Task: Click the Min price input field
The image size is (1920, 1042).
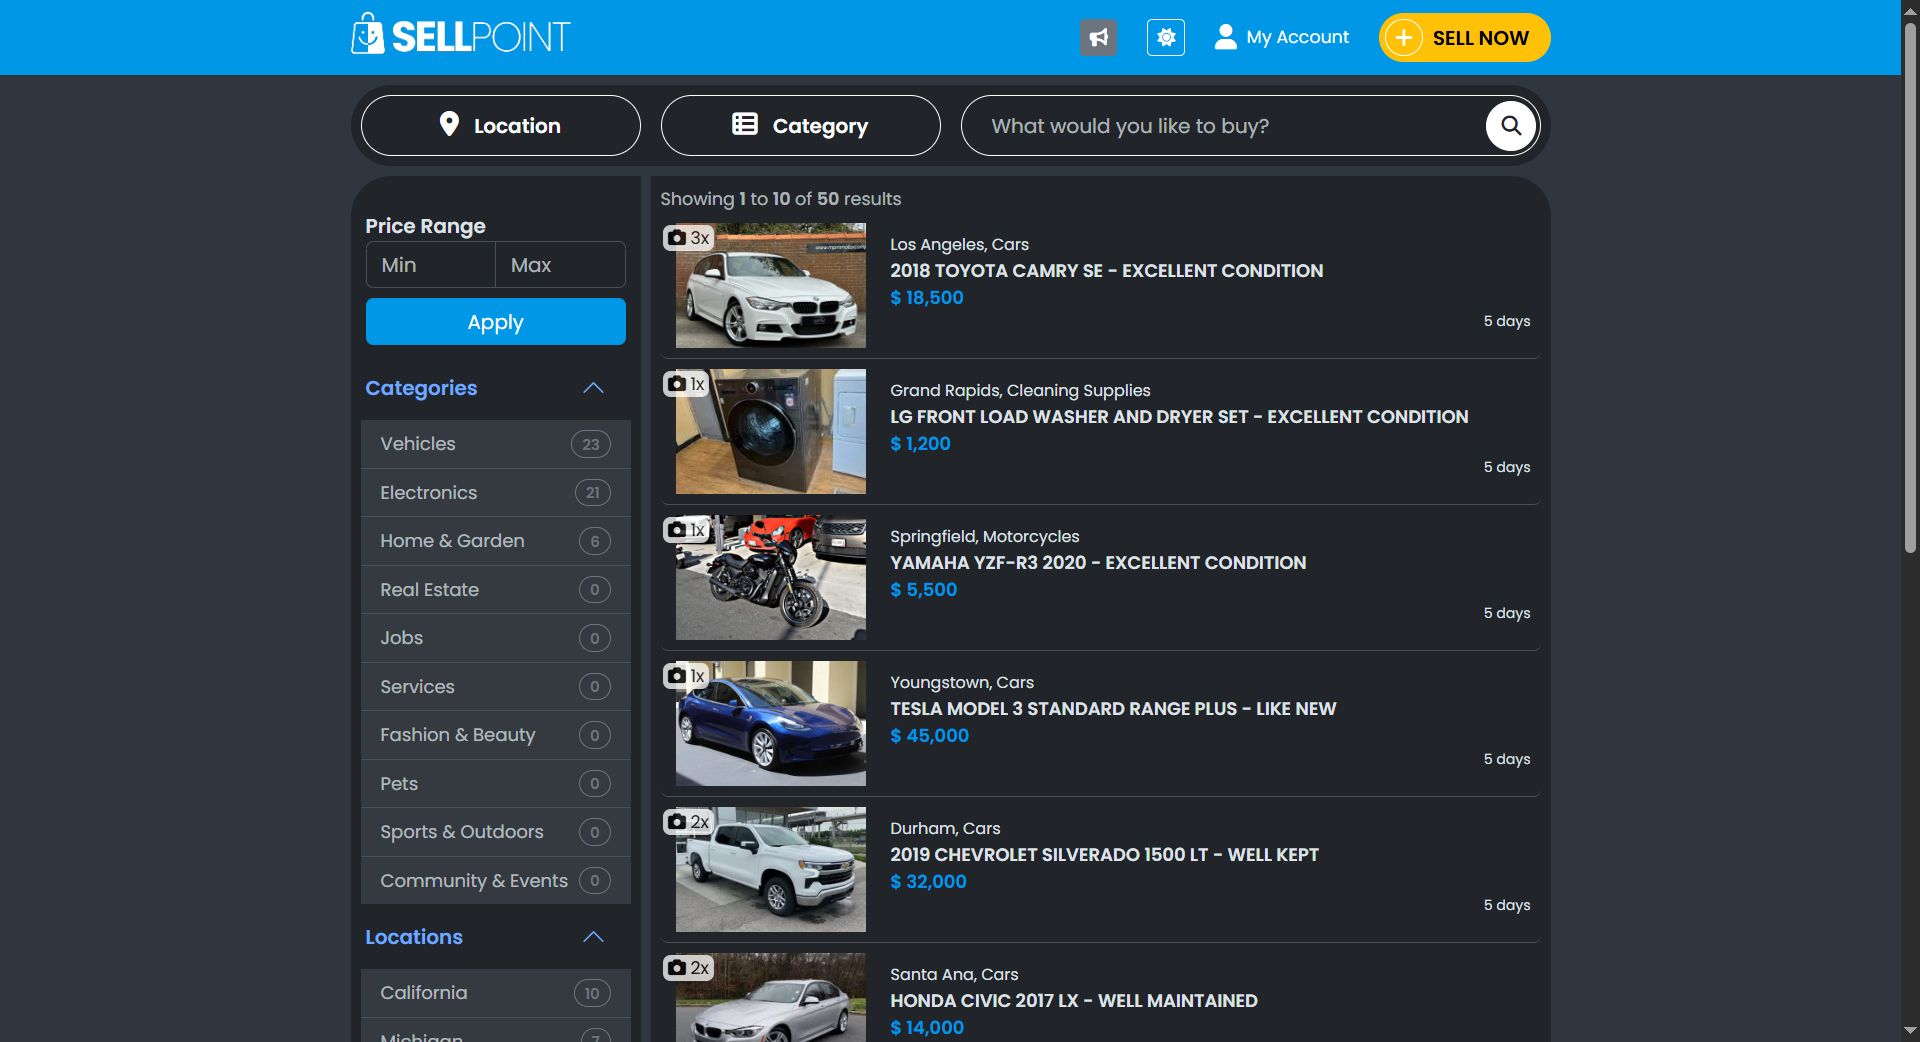Action: (431, 265)
